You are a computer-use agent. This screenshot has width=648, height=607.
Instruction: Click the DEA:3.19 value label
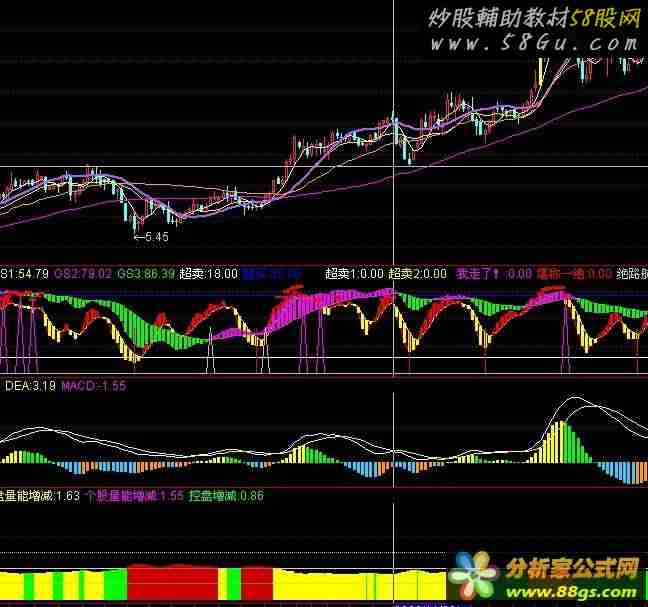pos(30,386)
